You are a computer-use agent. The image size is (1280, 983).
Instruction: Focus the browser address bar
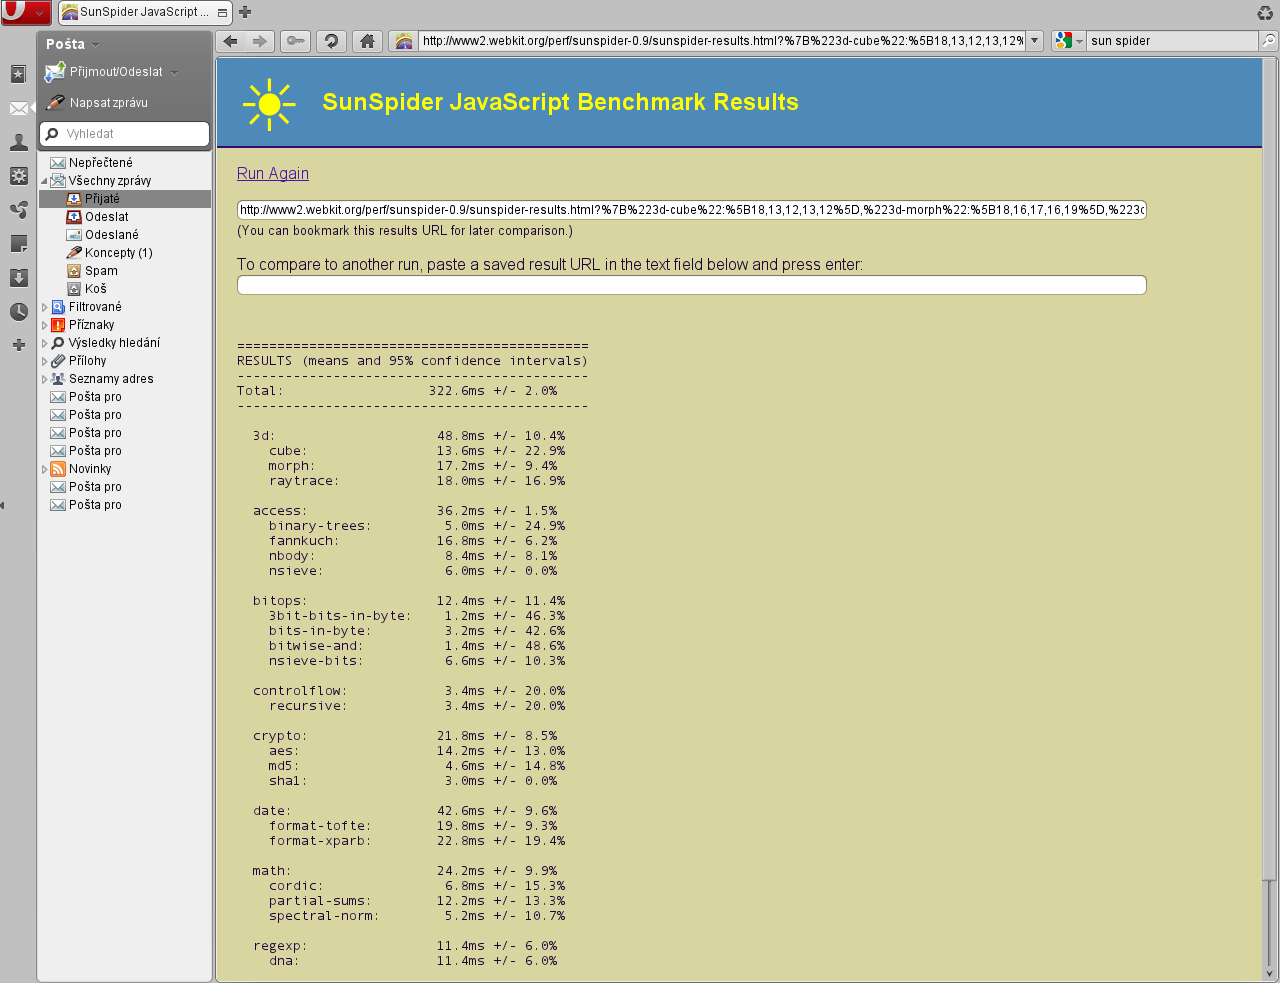pyautogui.click(x=721, y=41)
